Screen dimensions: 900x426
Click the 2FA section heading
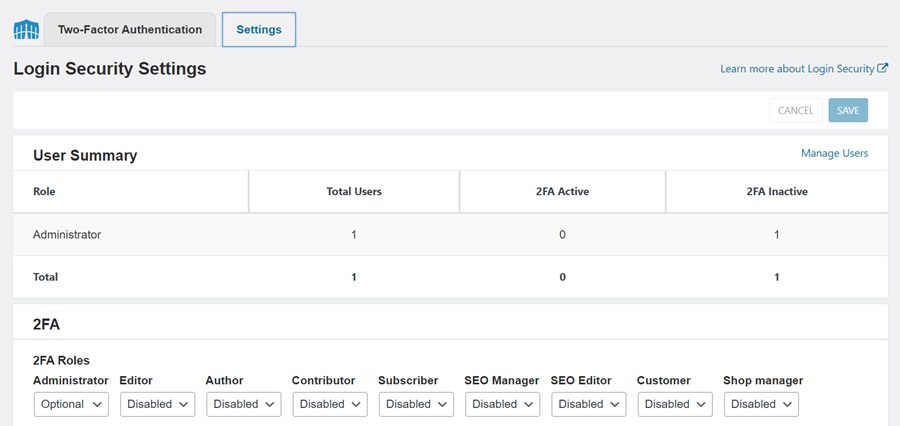[x=46, y=324]
